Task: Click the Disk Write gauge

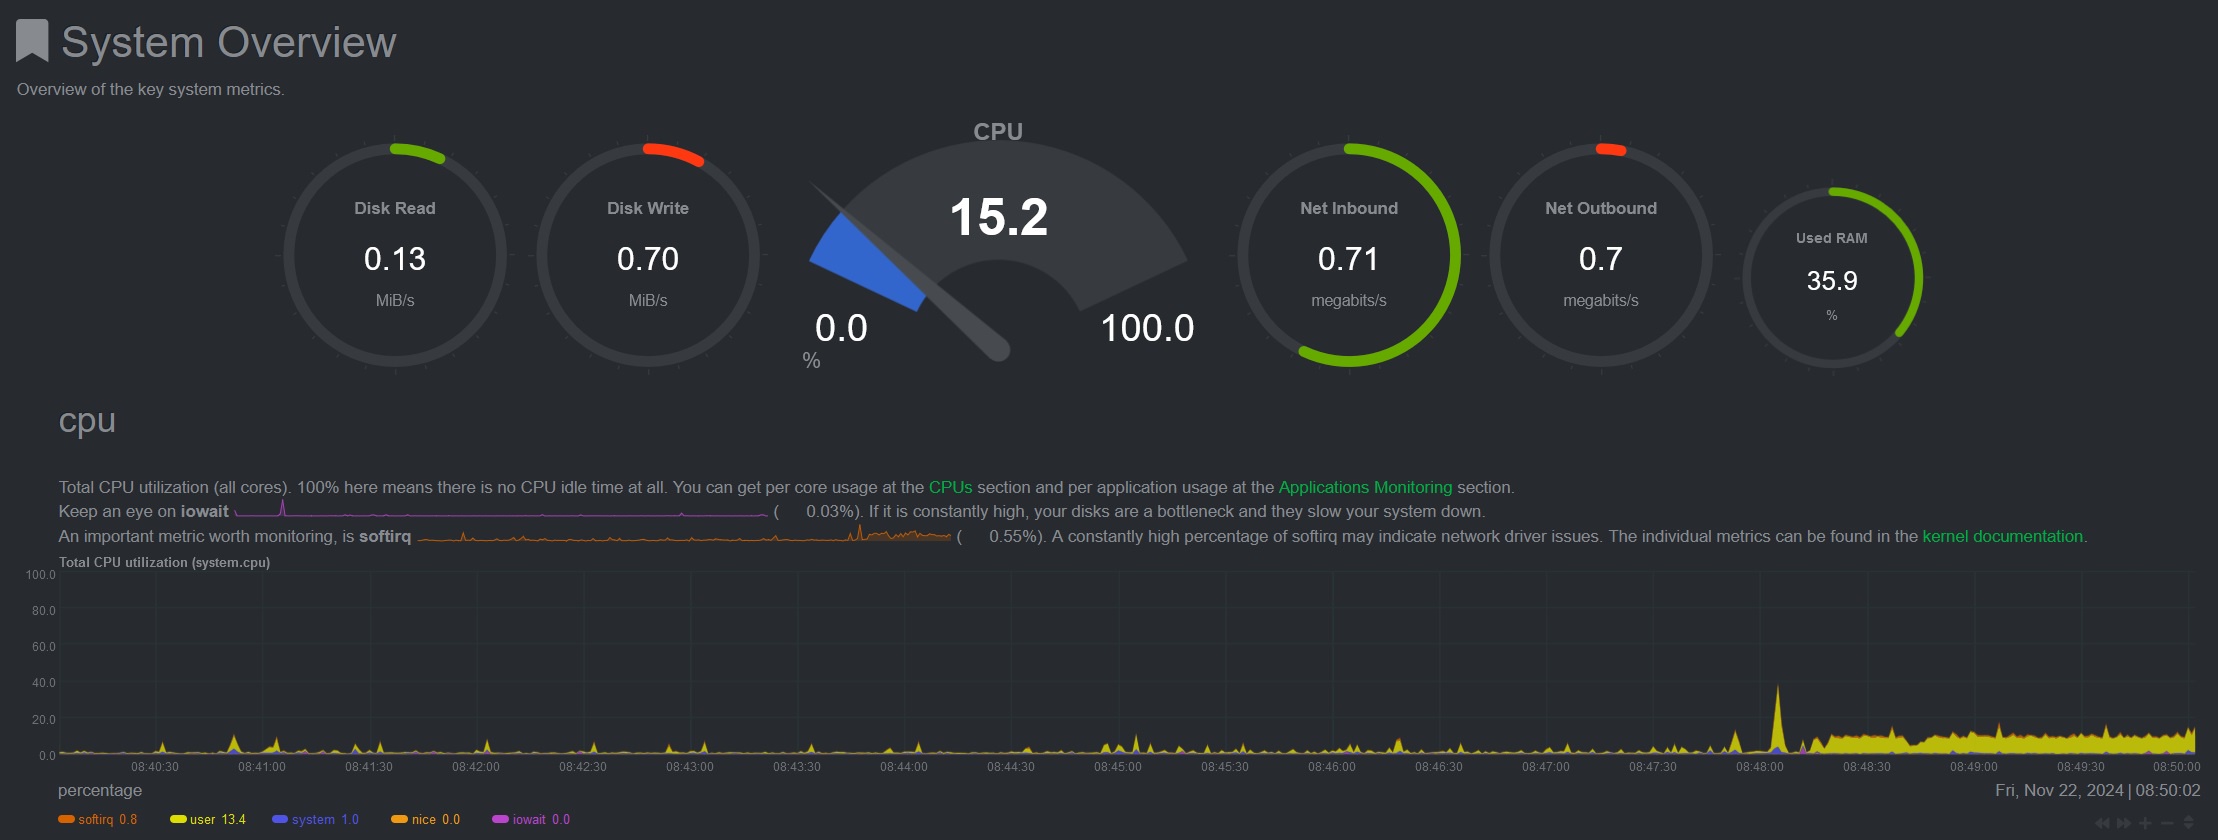Action: tap(648, 256)
